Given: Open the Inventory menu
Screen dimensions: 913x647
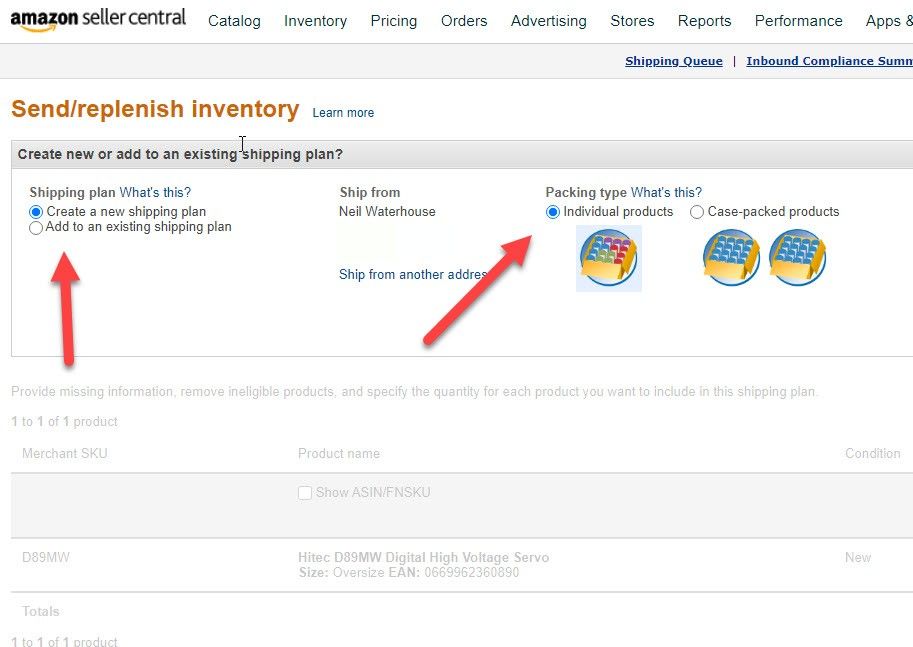Looking at the screenshot, I should pyautogui.click(x=316, y=21).
